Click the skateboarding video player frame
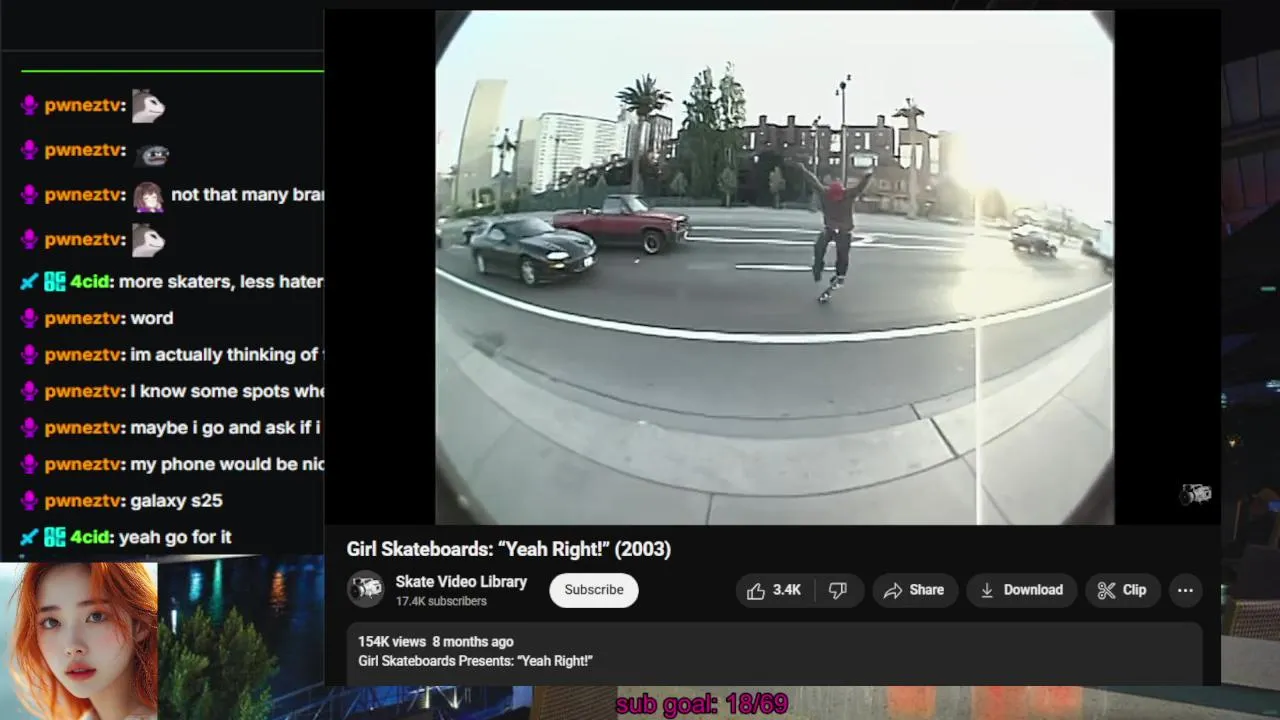 tap(774, 267)
